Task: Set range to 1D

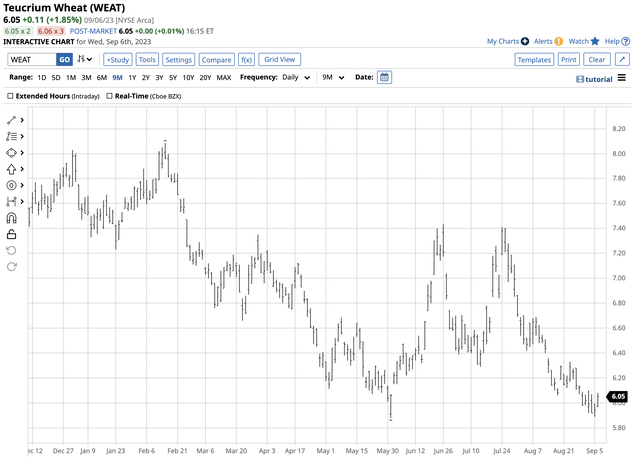Action: pyautogui.click(x=42, y=78)
